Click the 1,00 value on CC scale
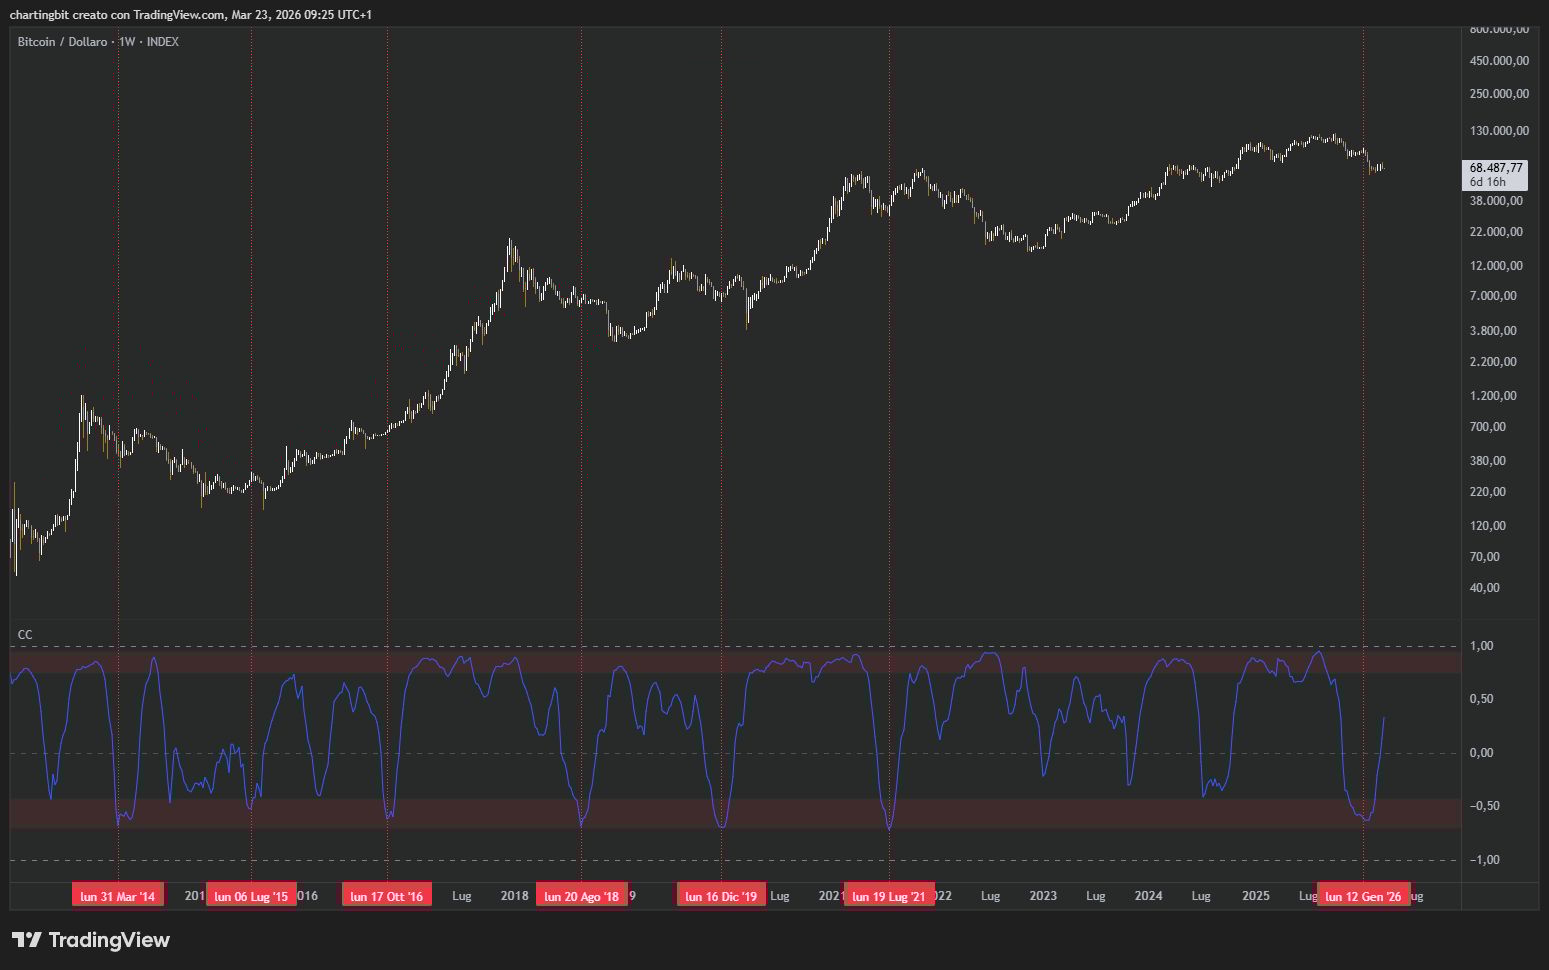 coord(1481,646)
